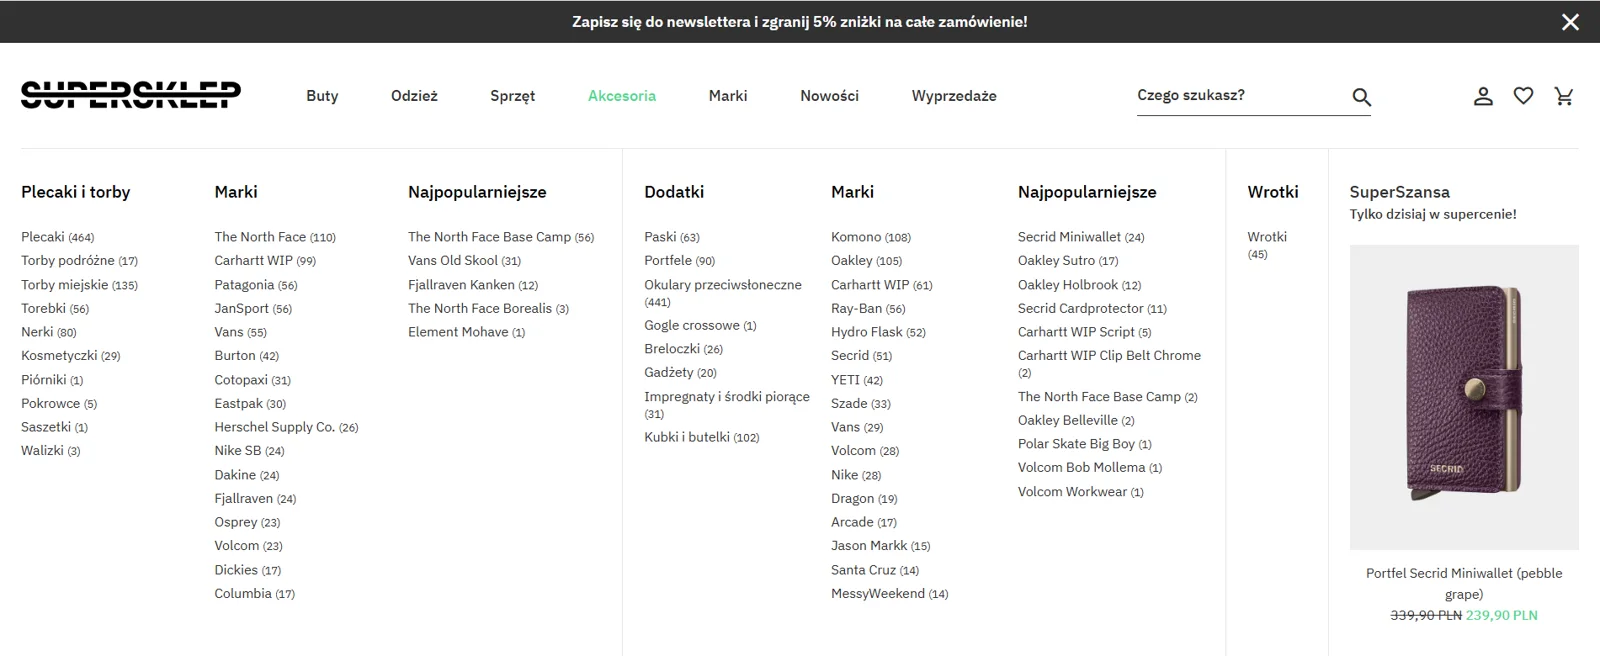
Task: Open Element Mohave link
Action: click(x=466, y=332)
